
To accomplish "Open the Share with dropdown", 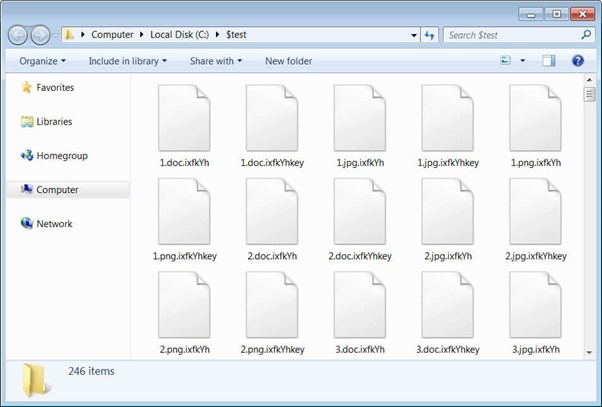I will (x=216, y=61).
